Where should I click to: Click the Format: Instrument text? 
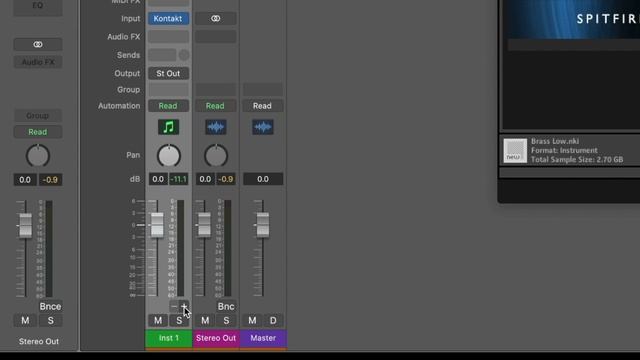(564, 150)
